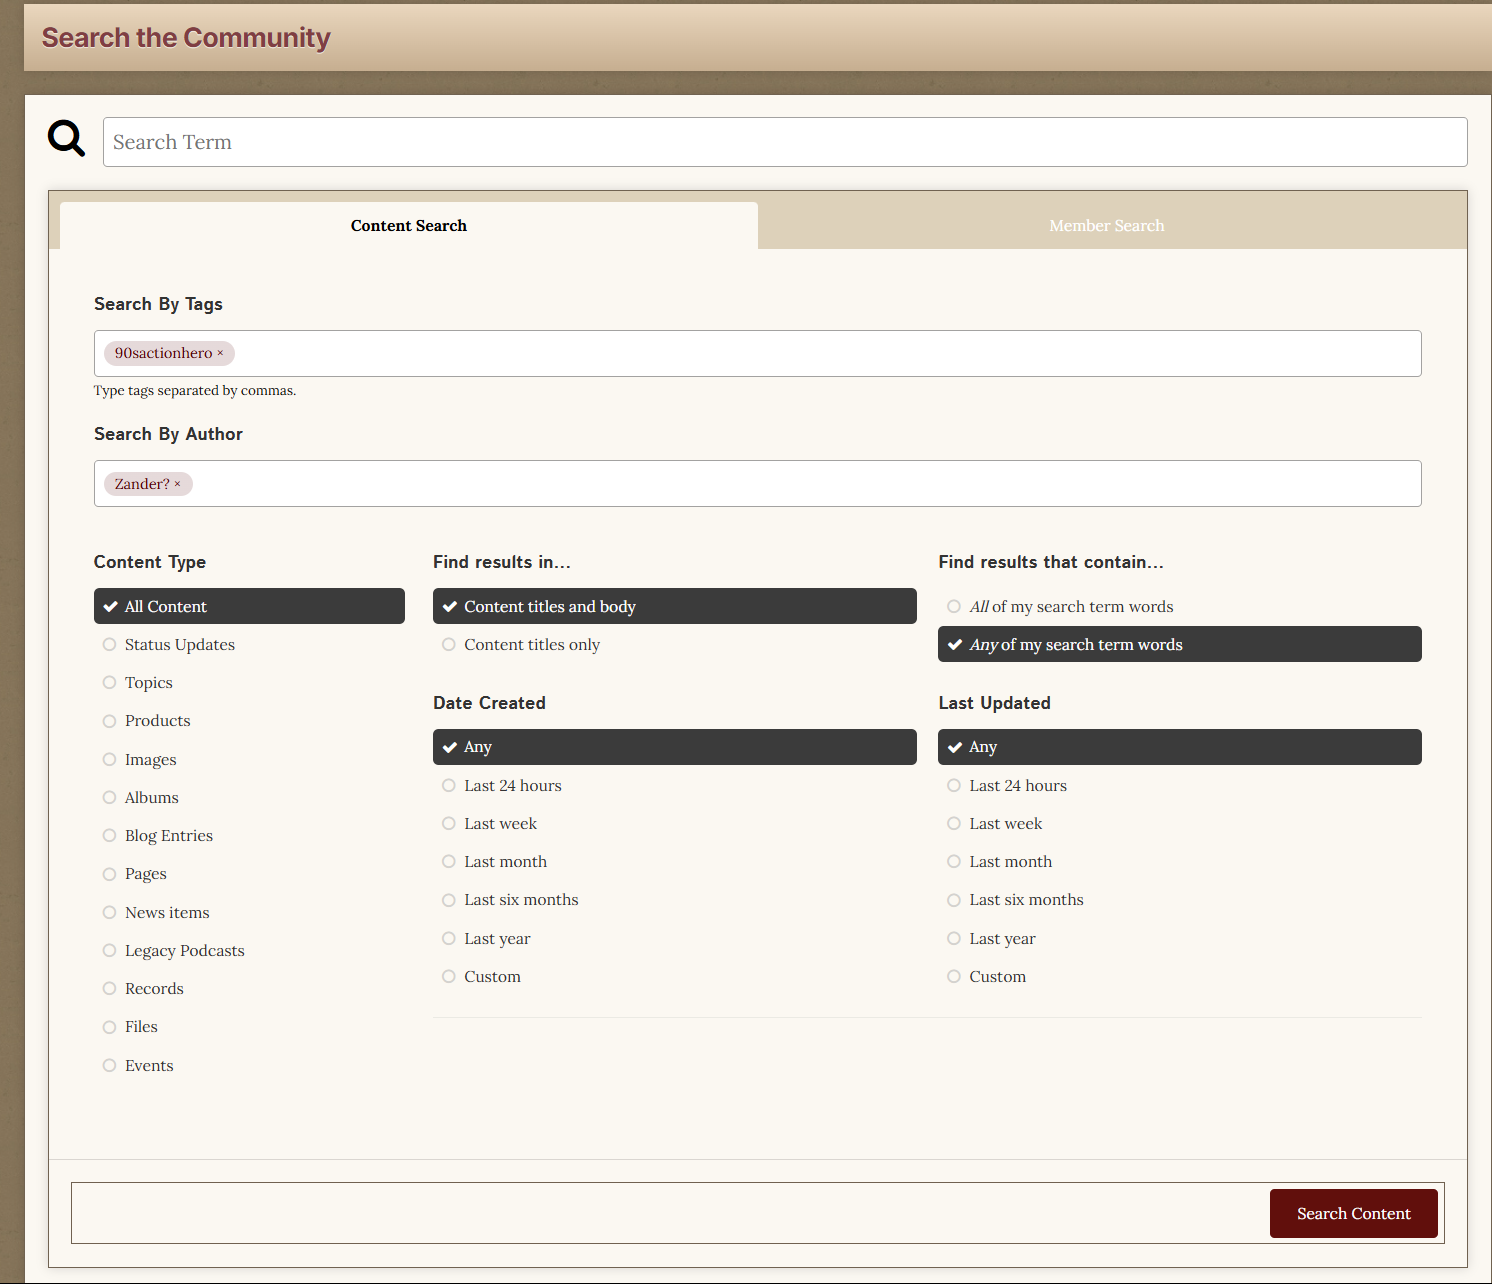Pick Custom under Date Created
The image size is (1492, 1284).
coord(492,977)
